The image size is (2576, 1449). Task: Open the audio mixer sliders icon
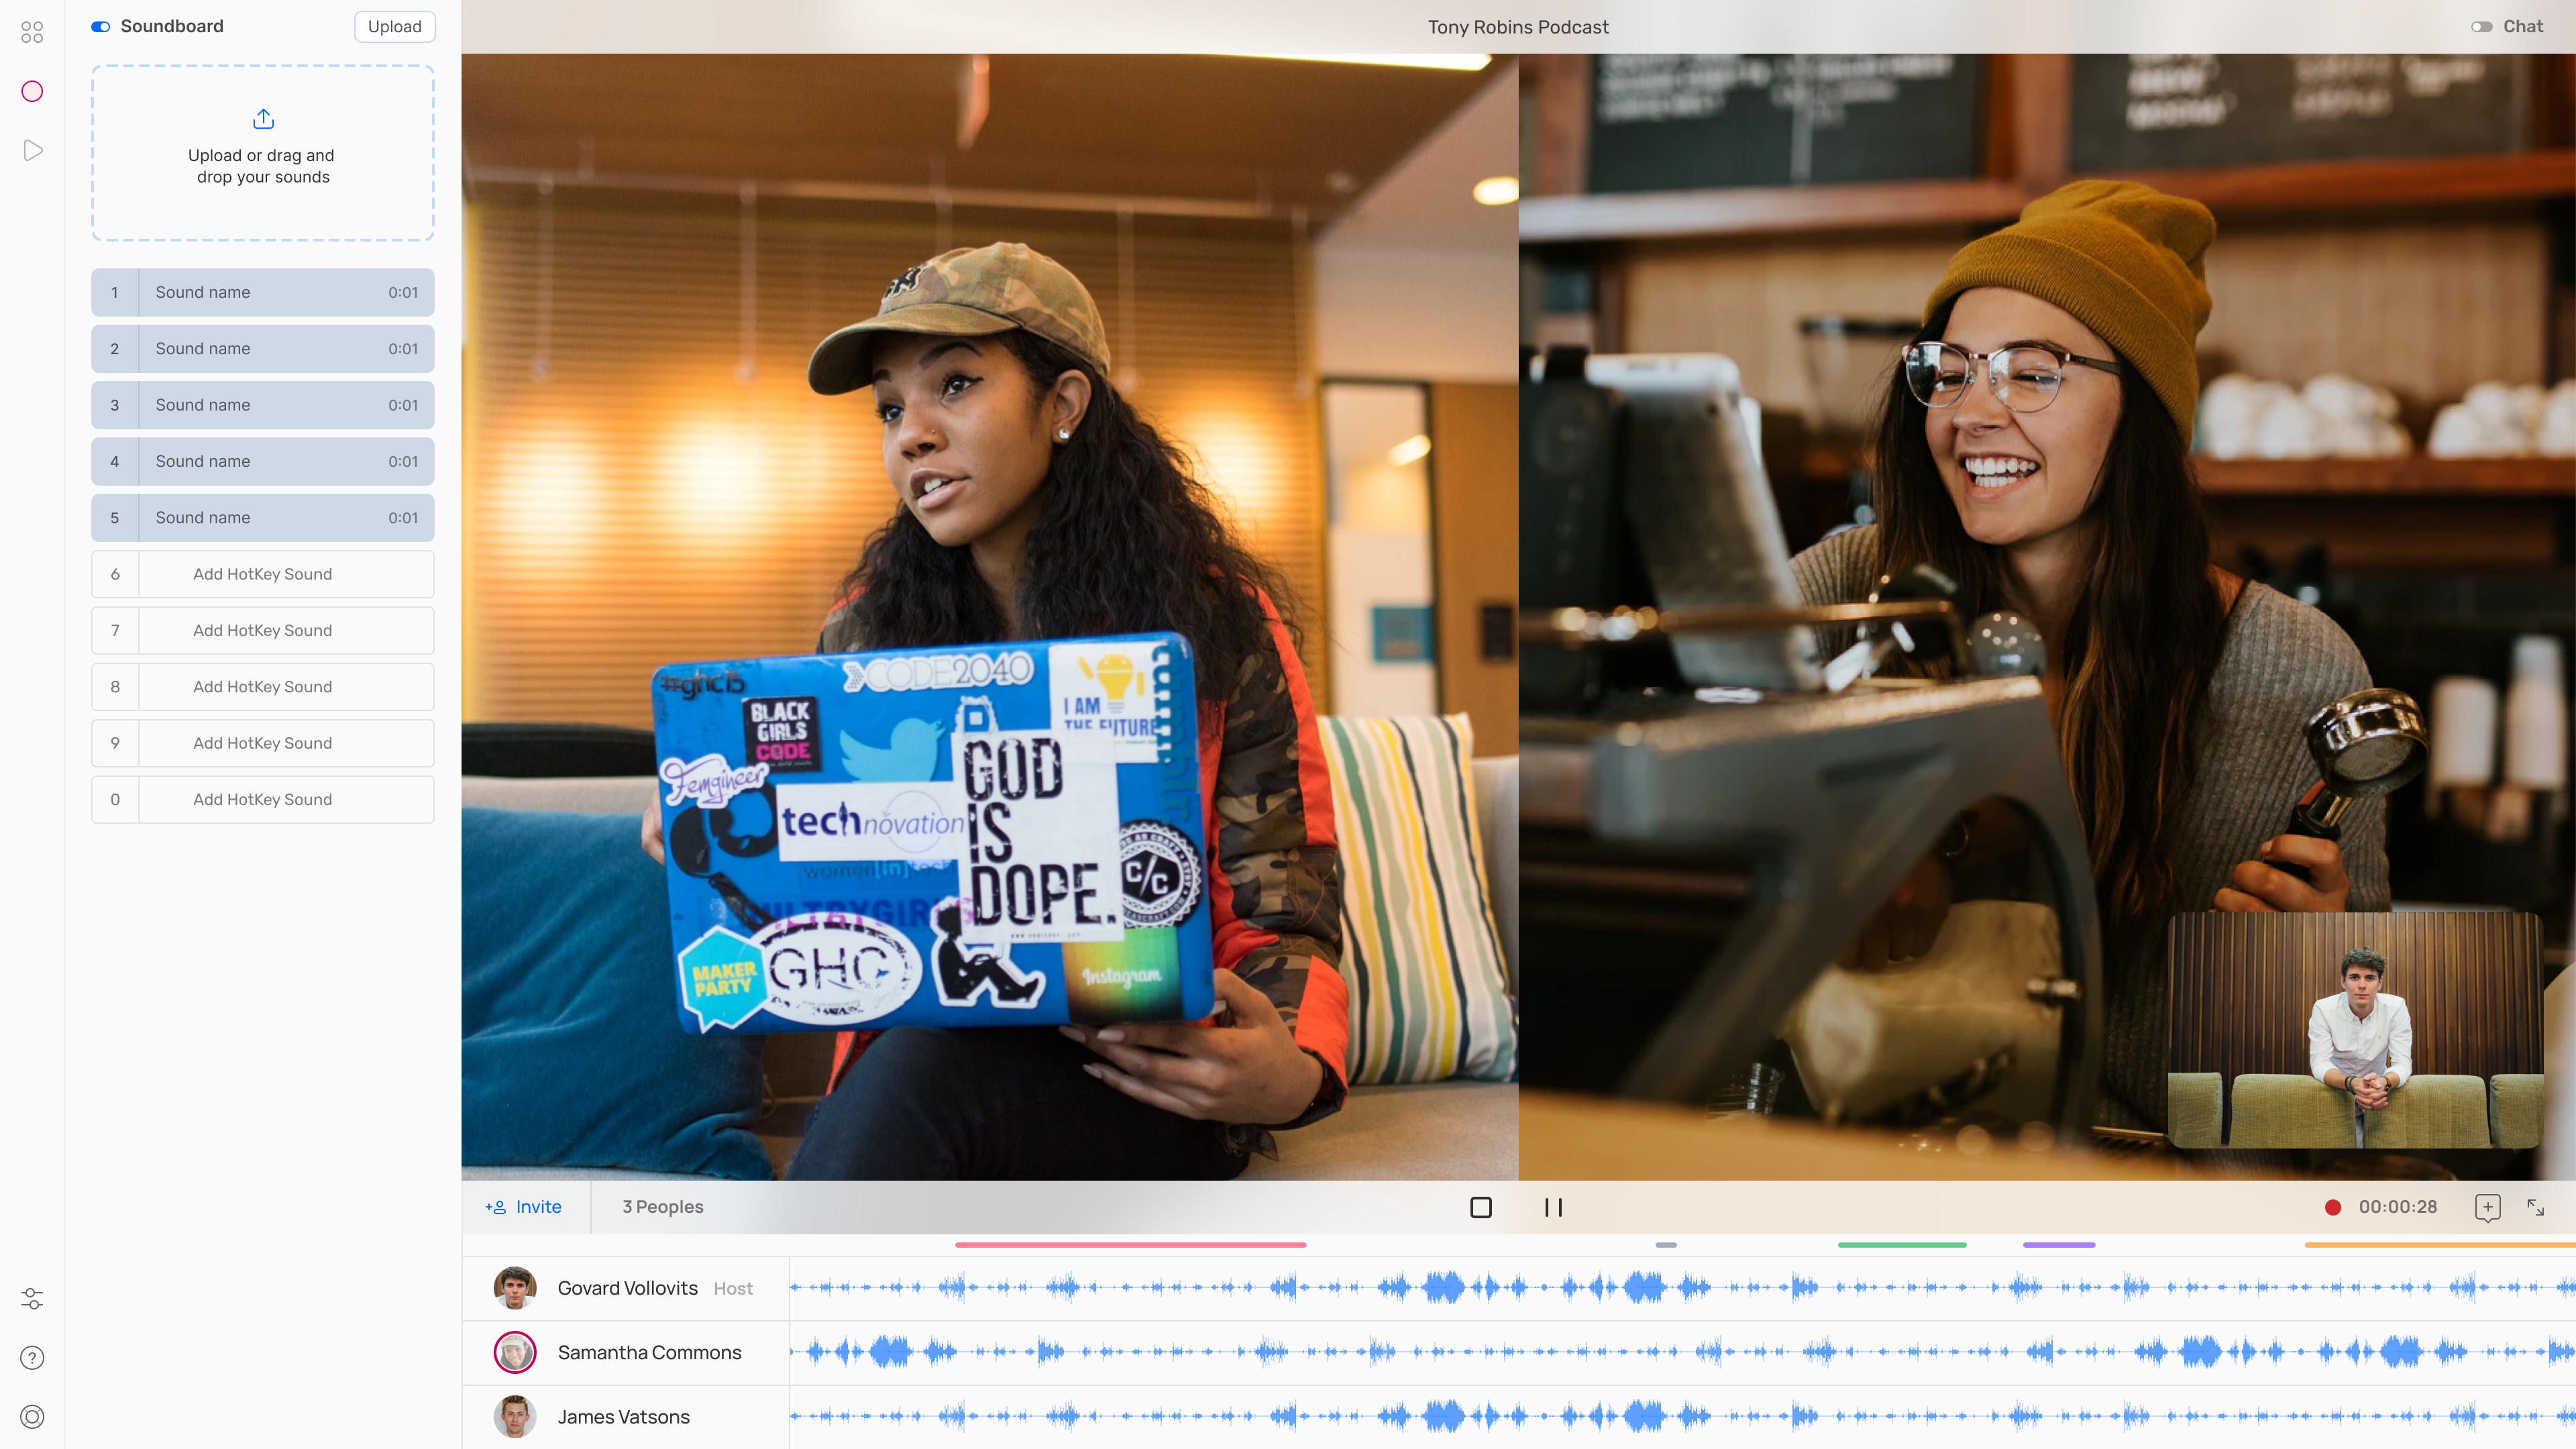32,1298
